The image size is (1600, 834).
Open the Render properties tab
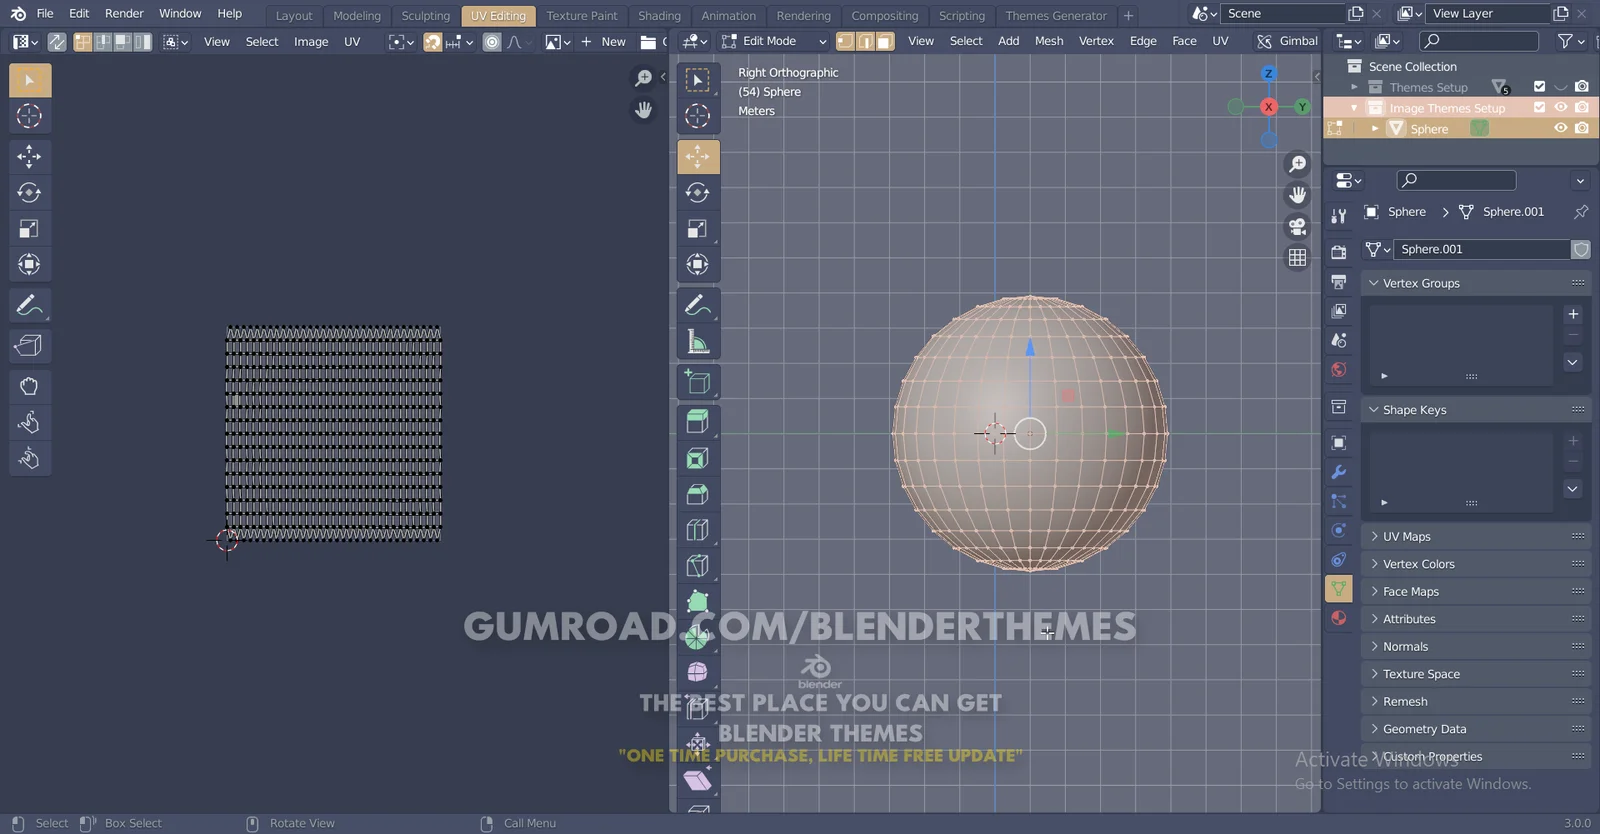[x=1339, y=252]
